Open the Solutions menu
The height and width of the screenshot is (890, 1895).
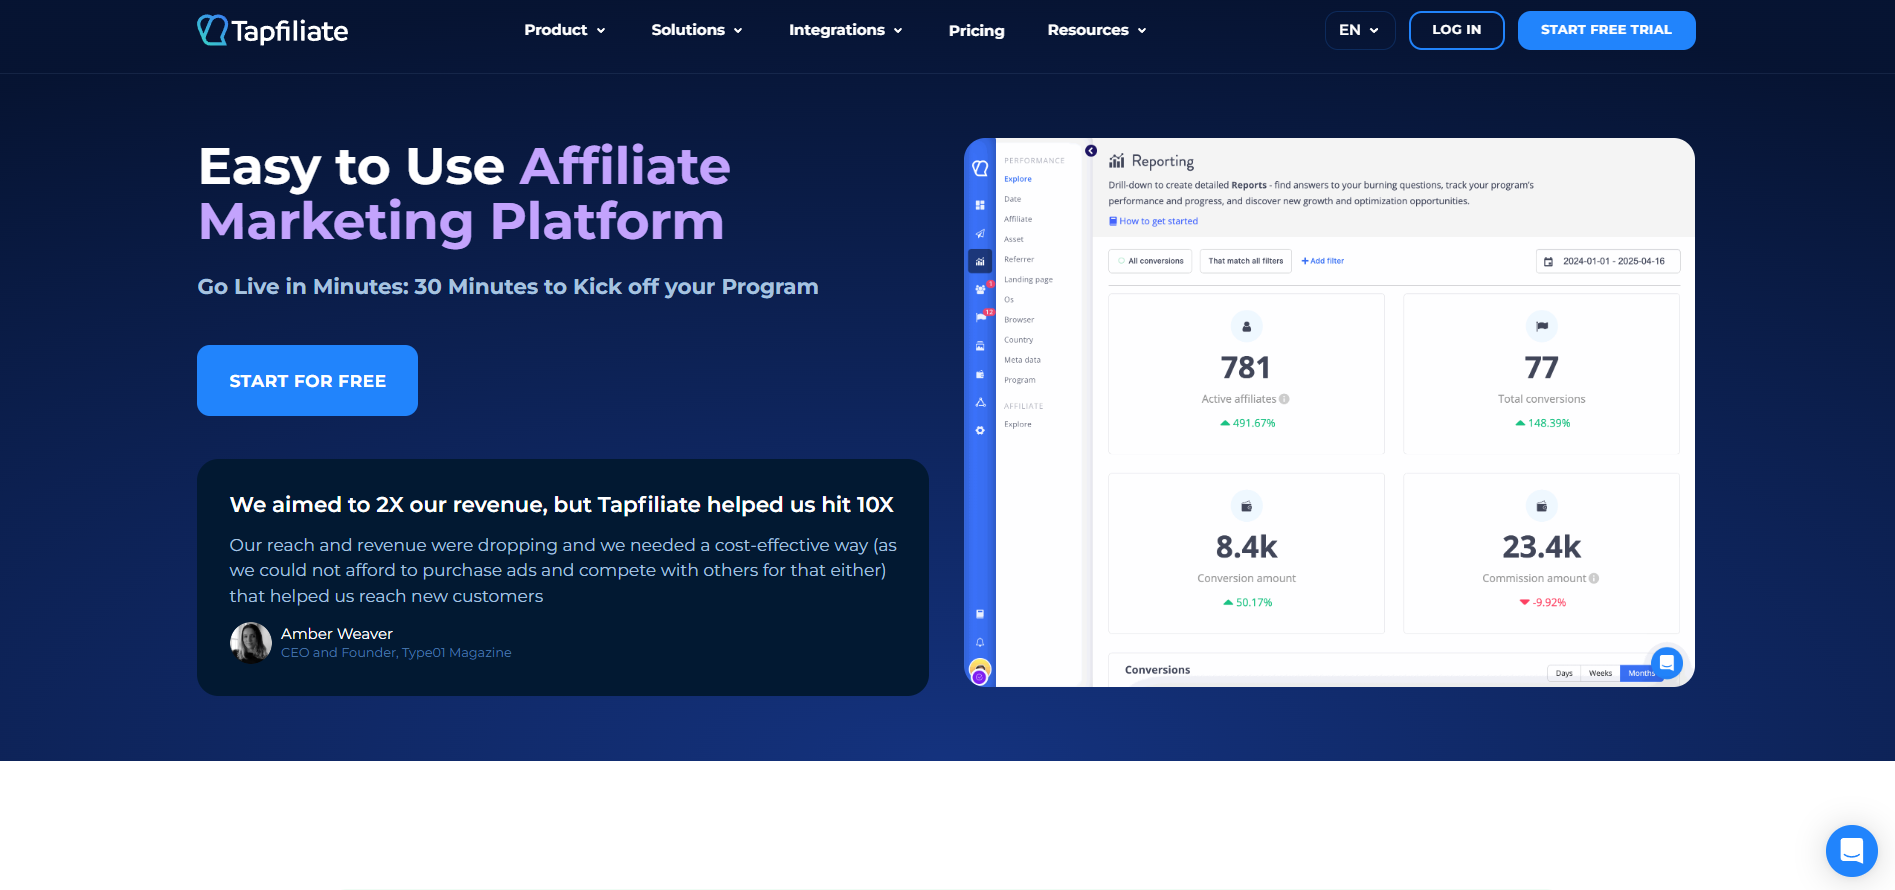coord(696,30)
